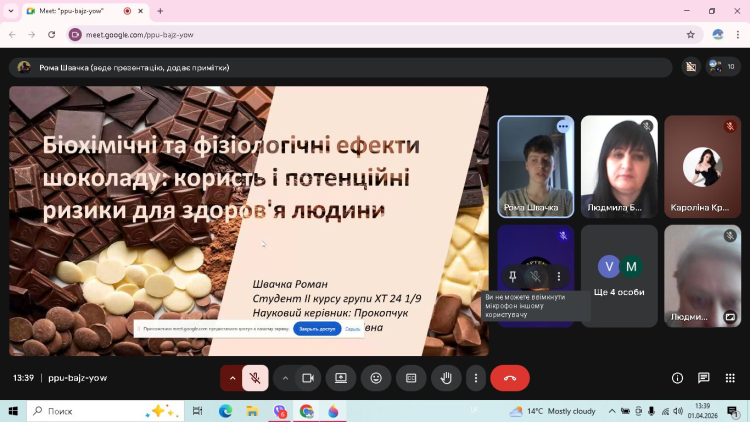Click 'Закрыть доступ' to stop sharing

[316, 329]
